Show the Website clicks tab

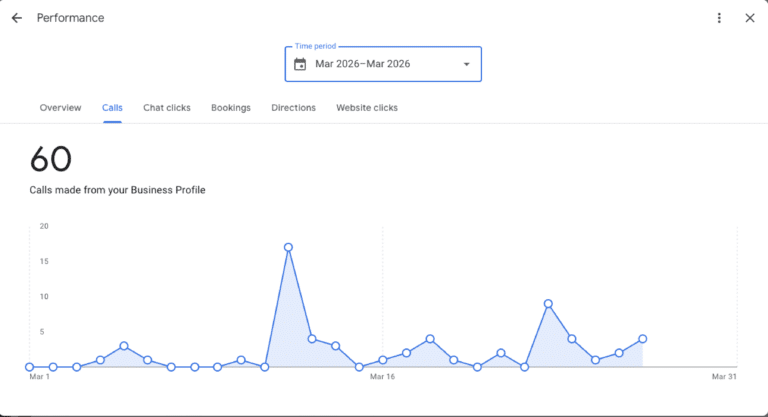pos(366,108)
